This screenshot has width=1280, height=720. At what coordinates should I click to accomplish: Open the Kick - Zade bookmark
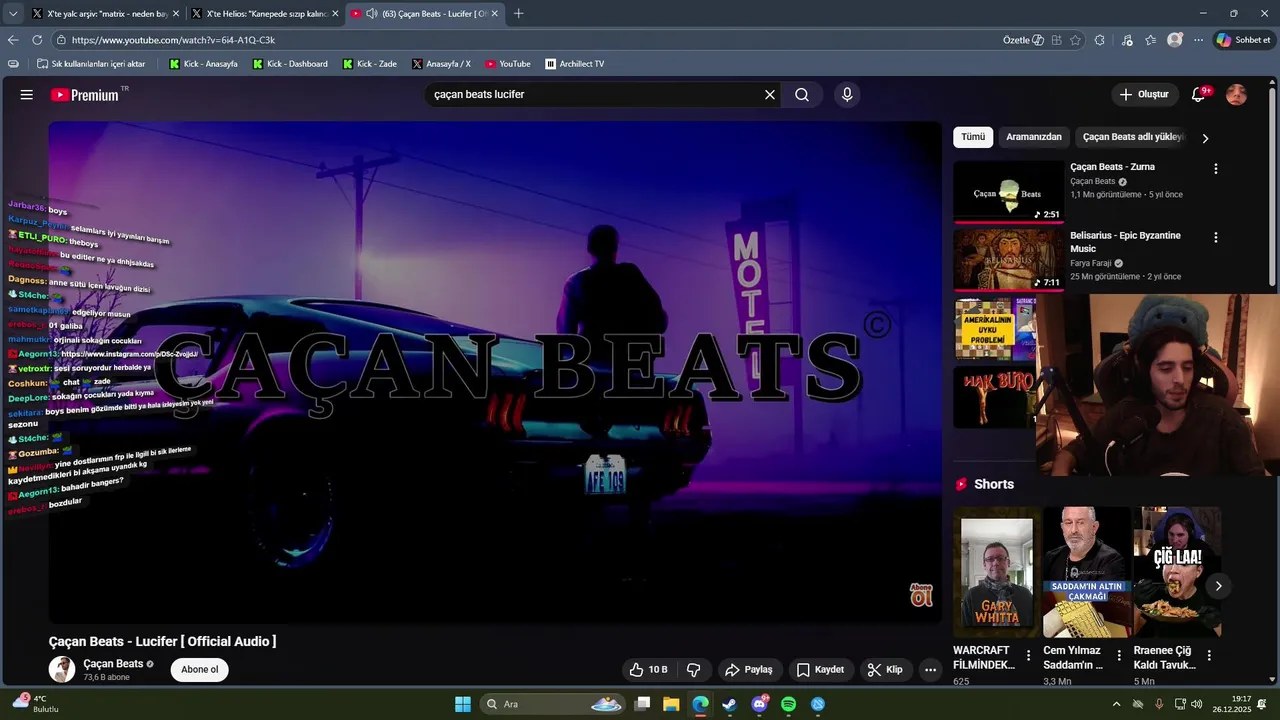[370, 64]
